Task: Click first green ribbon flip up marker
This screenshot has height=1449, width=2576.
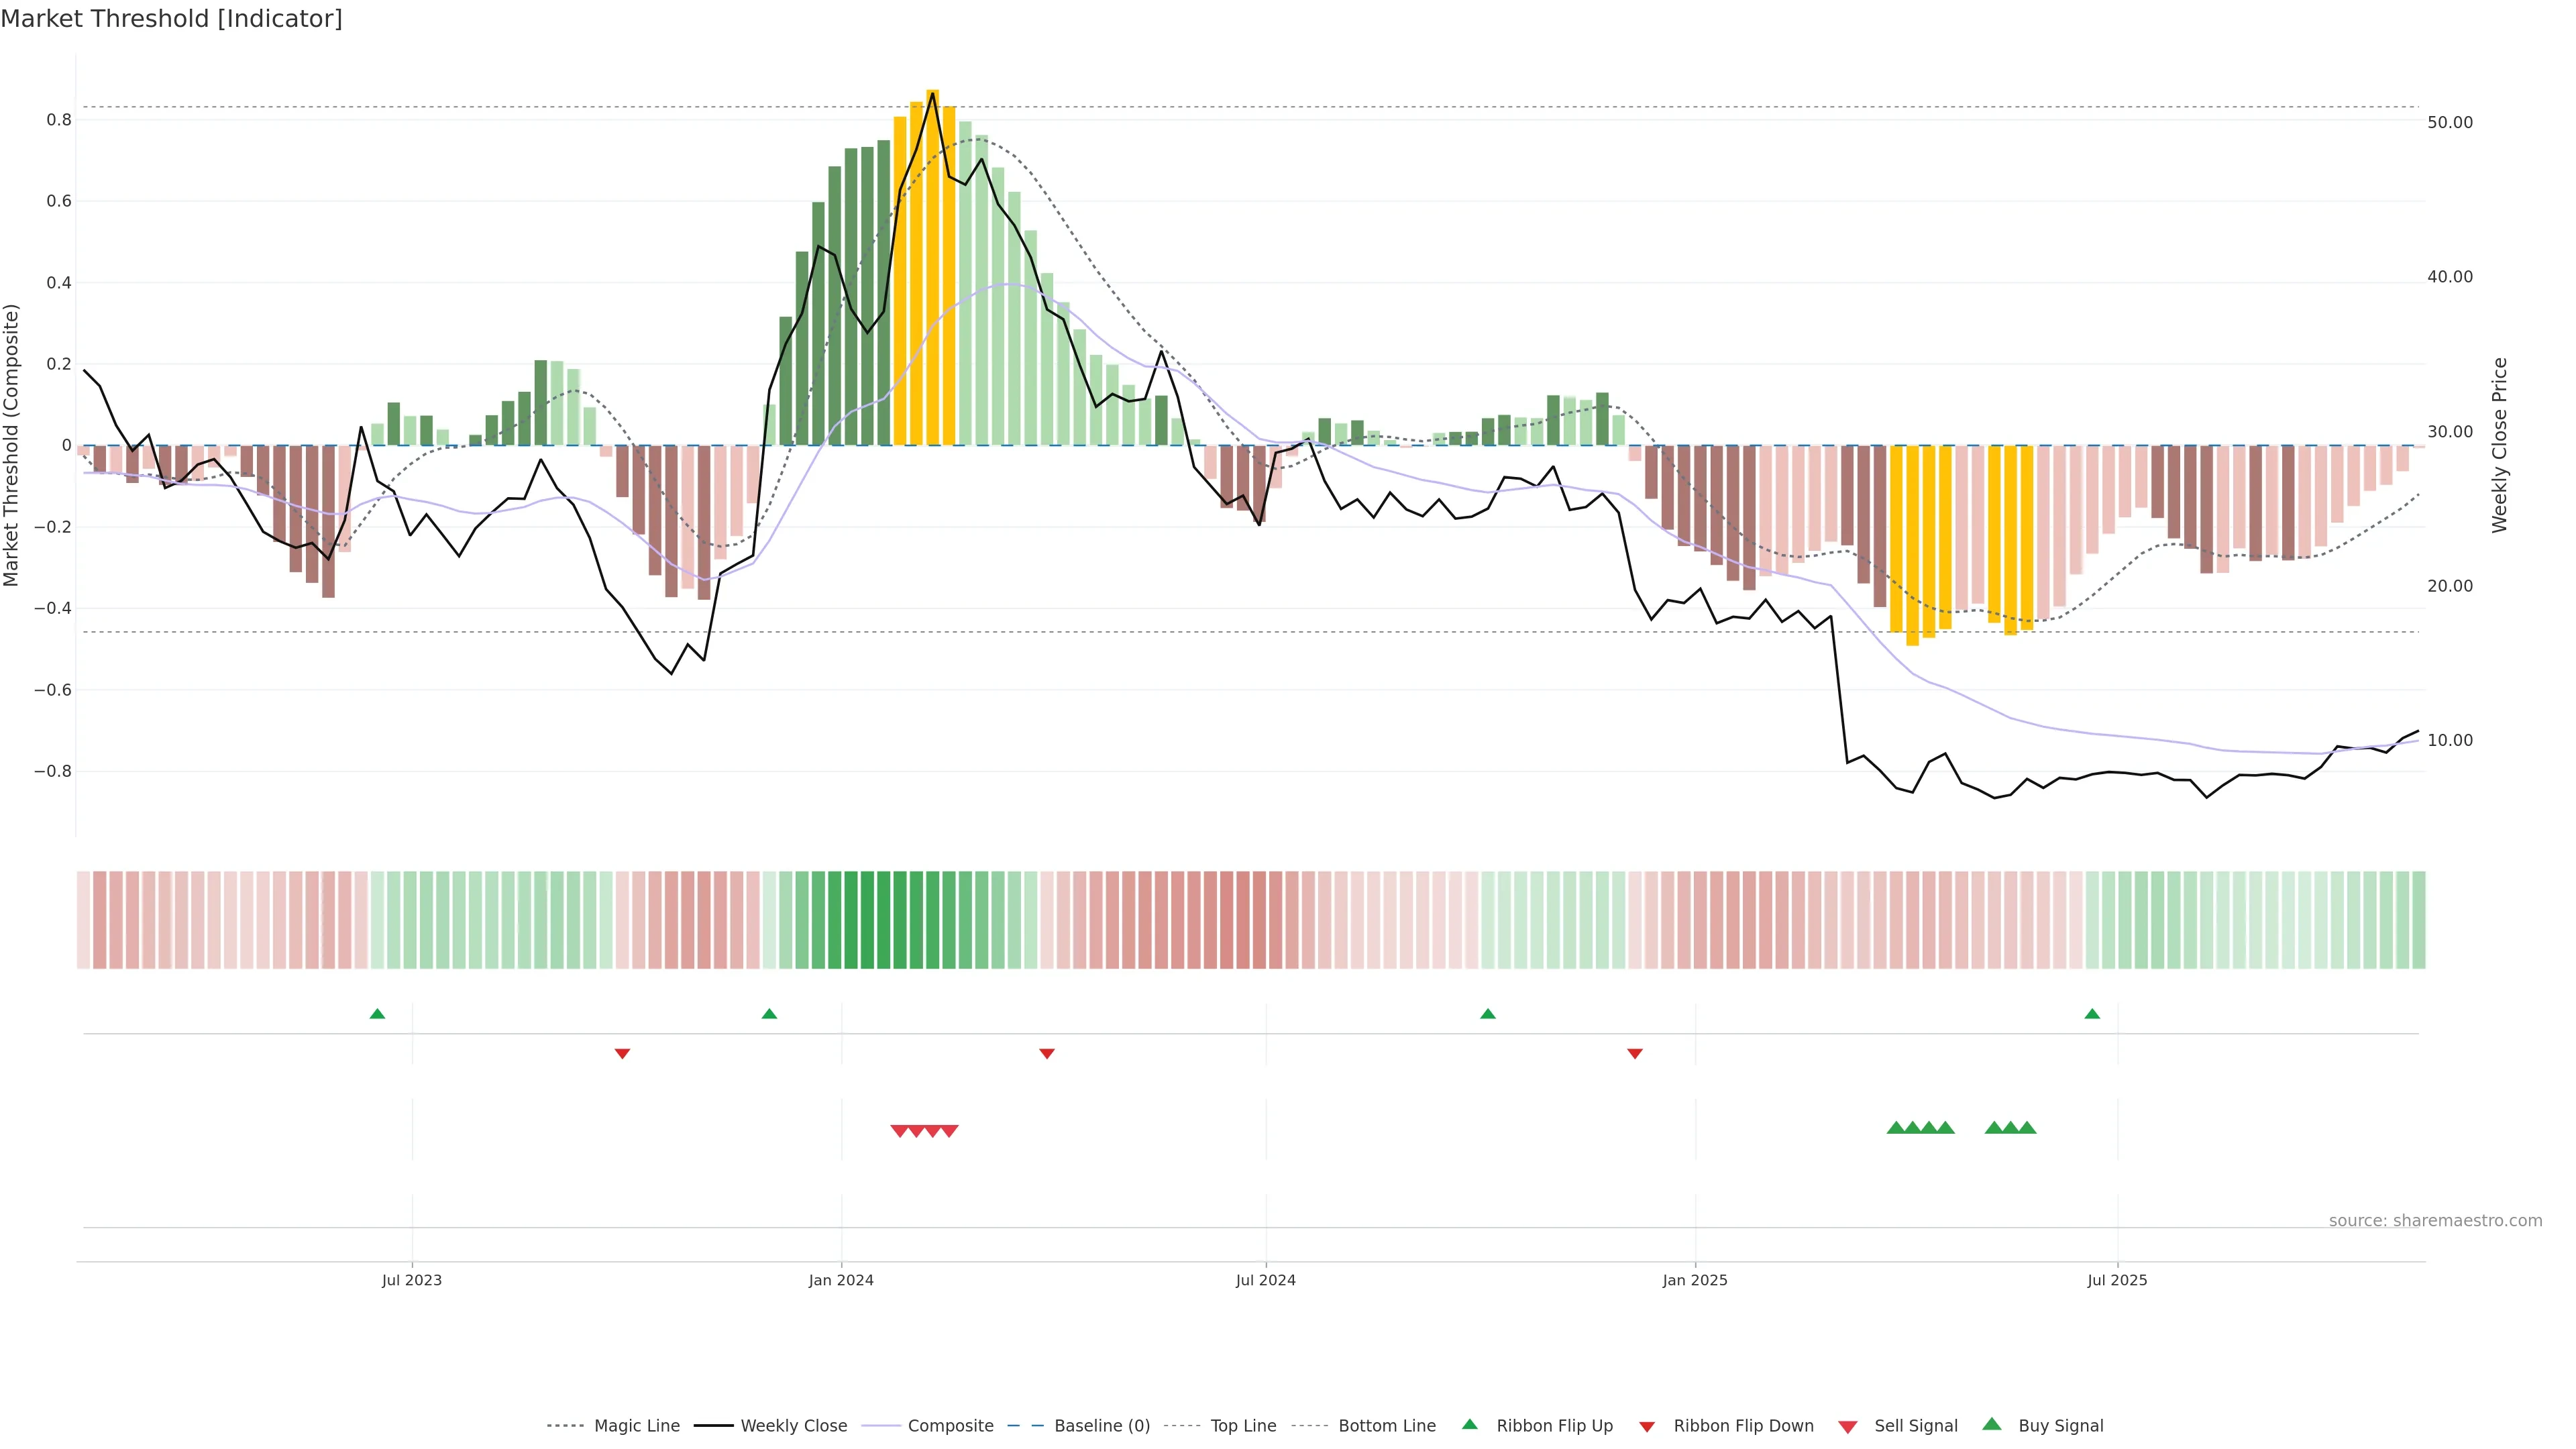Action: point(377,1014)
